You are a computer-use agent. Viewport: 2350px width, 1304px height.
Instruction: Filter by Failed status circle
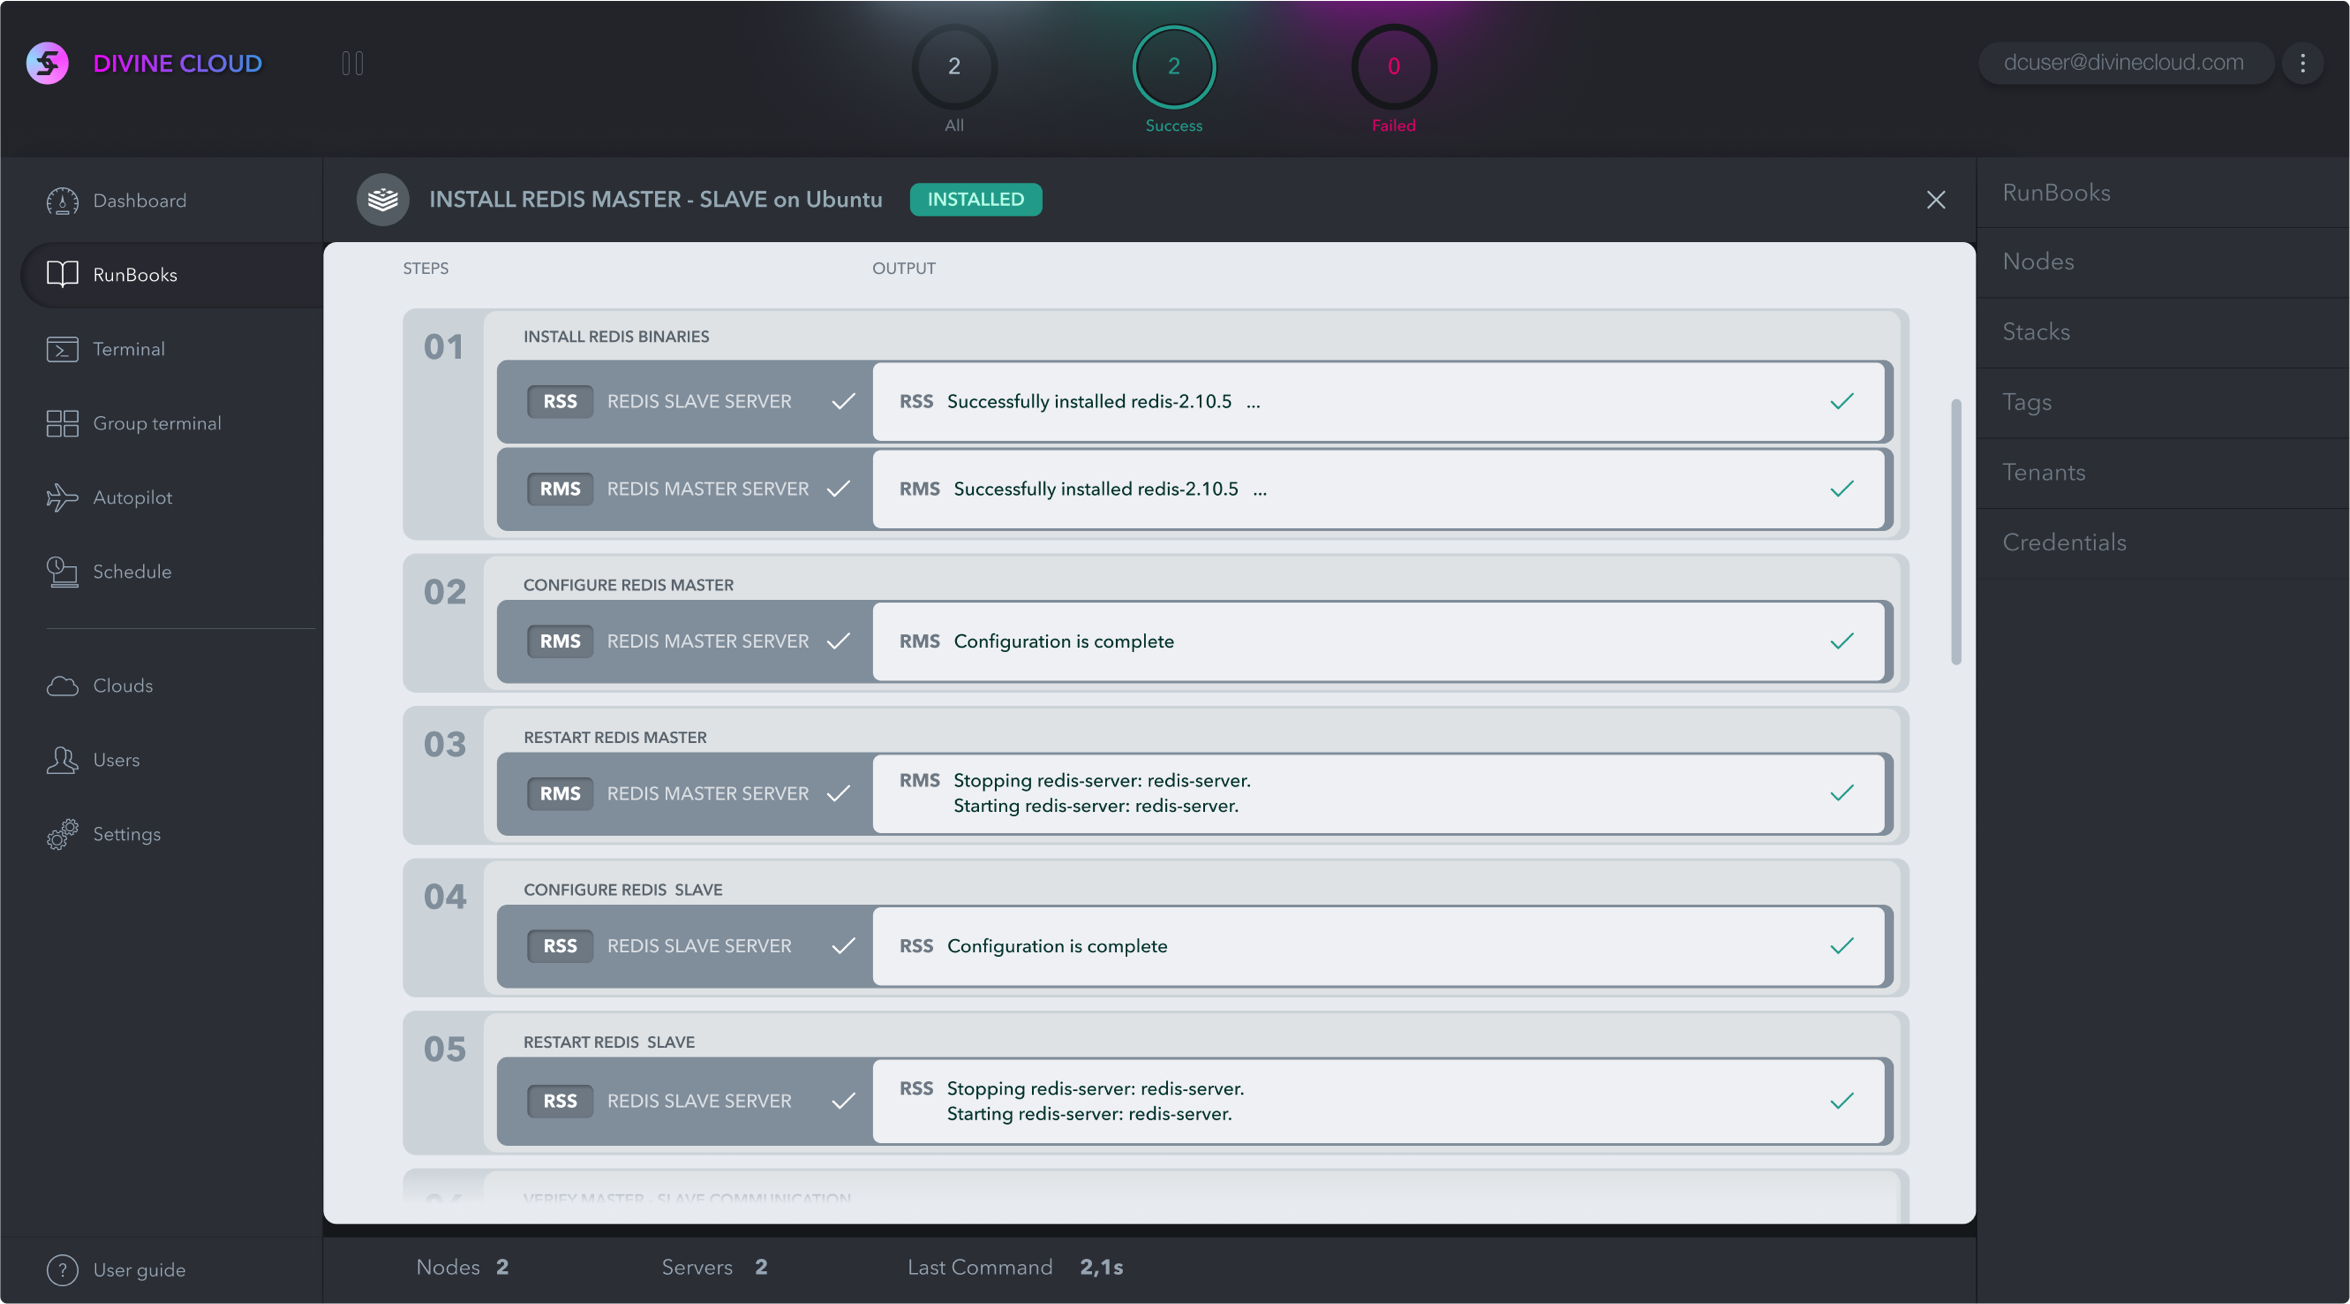point(1393,67)
